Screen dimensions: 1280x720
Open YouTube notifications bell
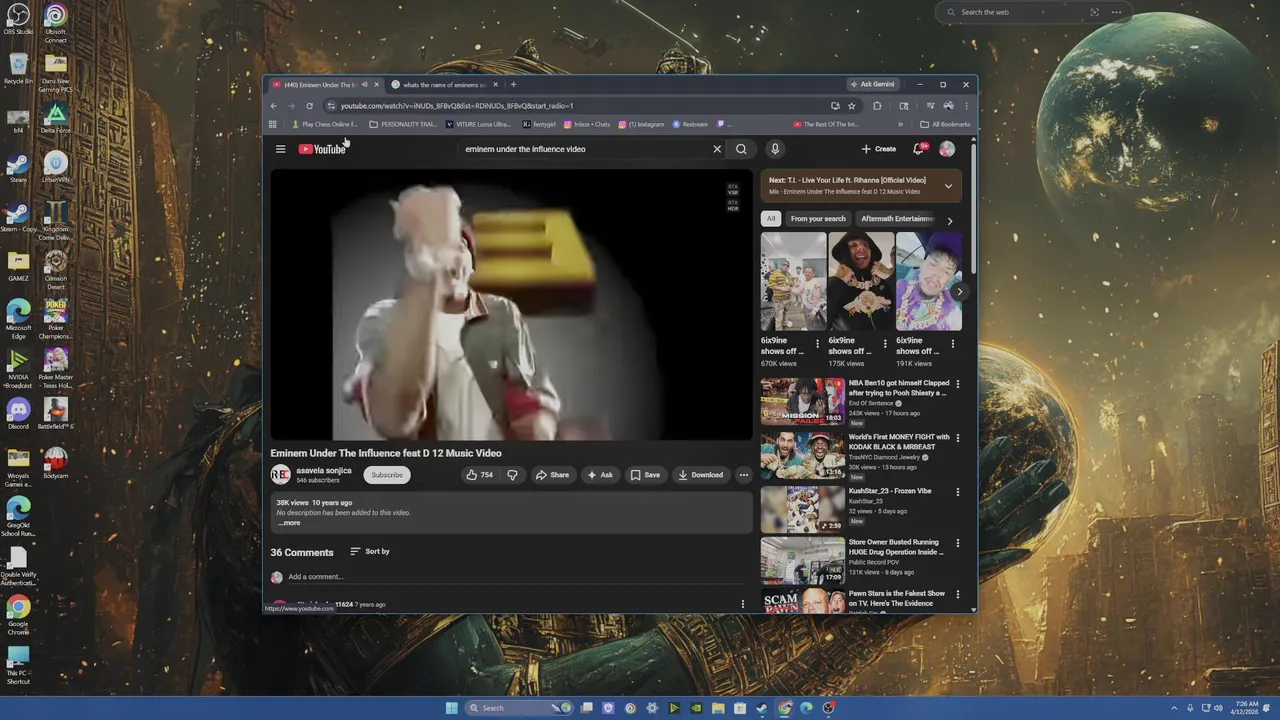pos(918,149)
